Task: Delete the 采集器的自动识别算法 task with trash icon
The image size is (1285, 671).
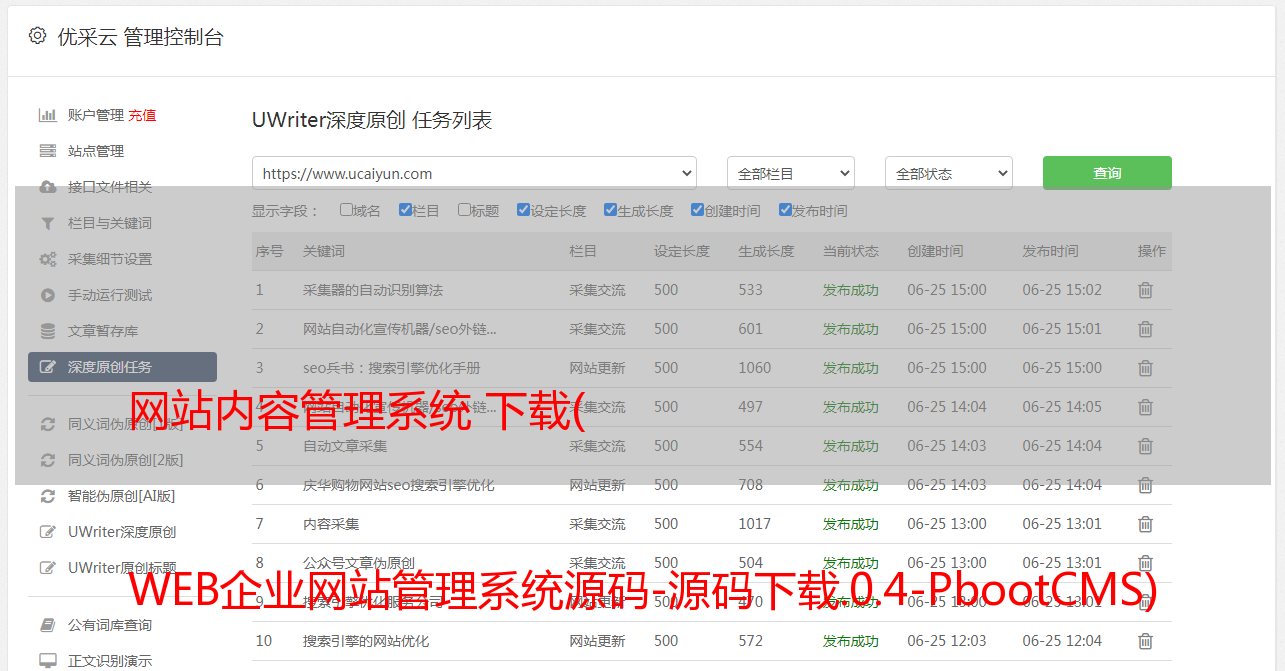Action: (x=1146, y=290)
